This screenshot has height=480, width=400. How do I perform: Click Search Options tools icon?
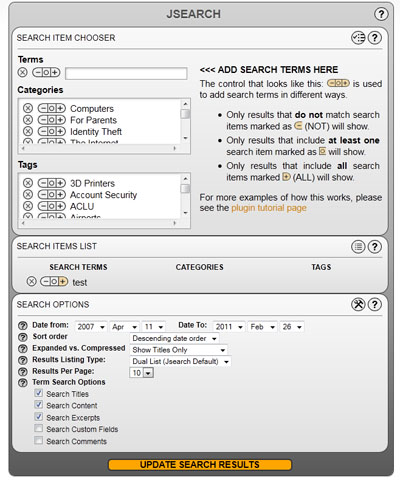[358, 304]
